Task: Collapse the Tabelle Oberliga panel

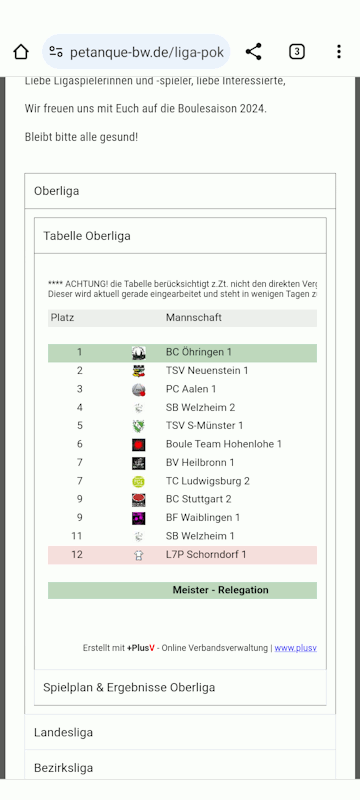Action: tap(180, 236)
